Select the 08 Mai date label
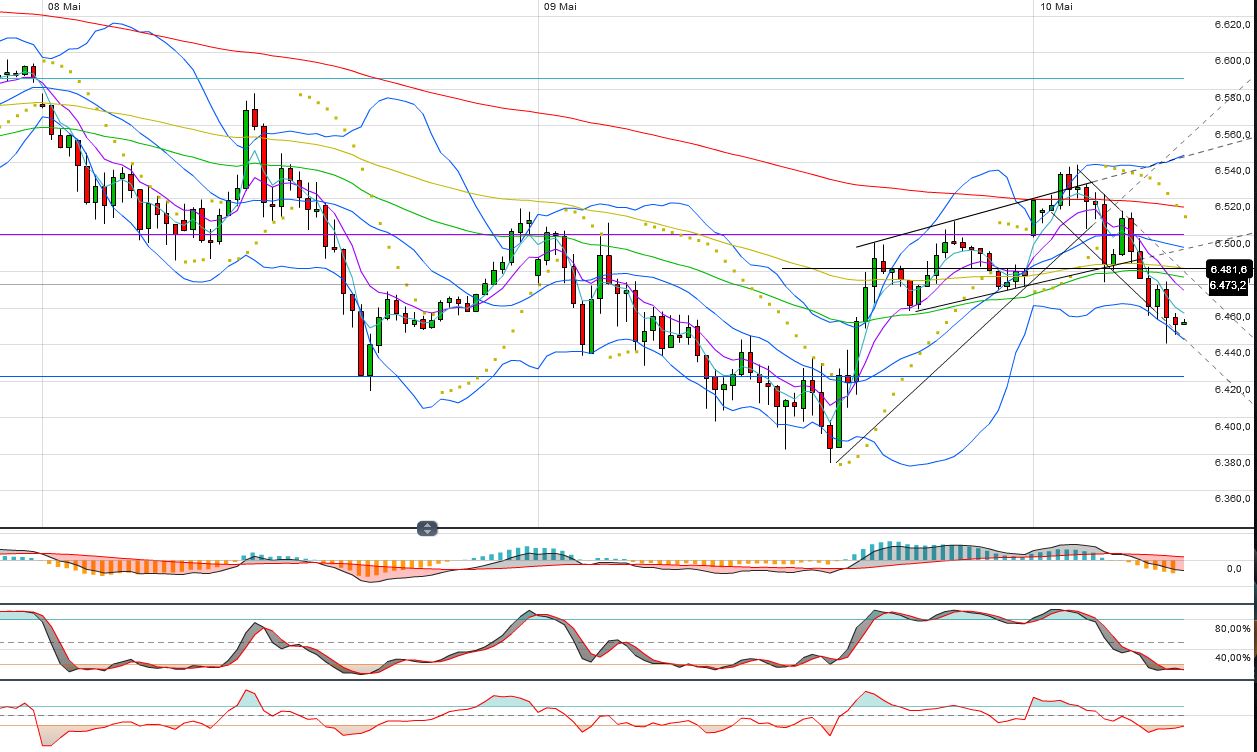Screen dimensions: 1257x752 coord(64,7)
